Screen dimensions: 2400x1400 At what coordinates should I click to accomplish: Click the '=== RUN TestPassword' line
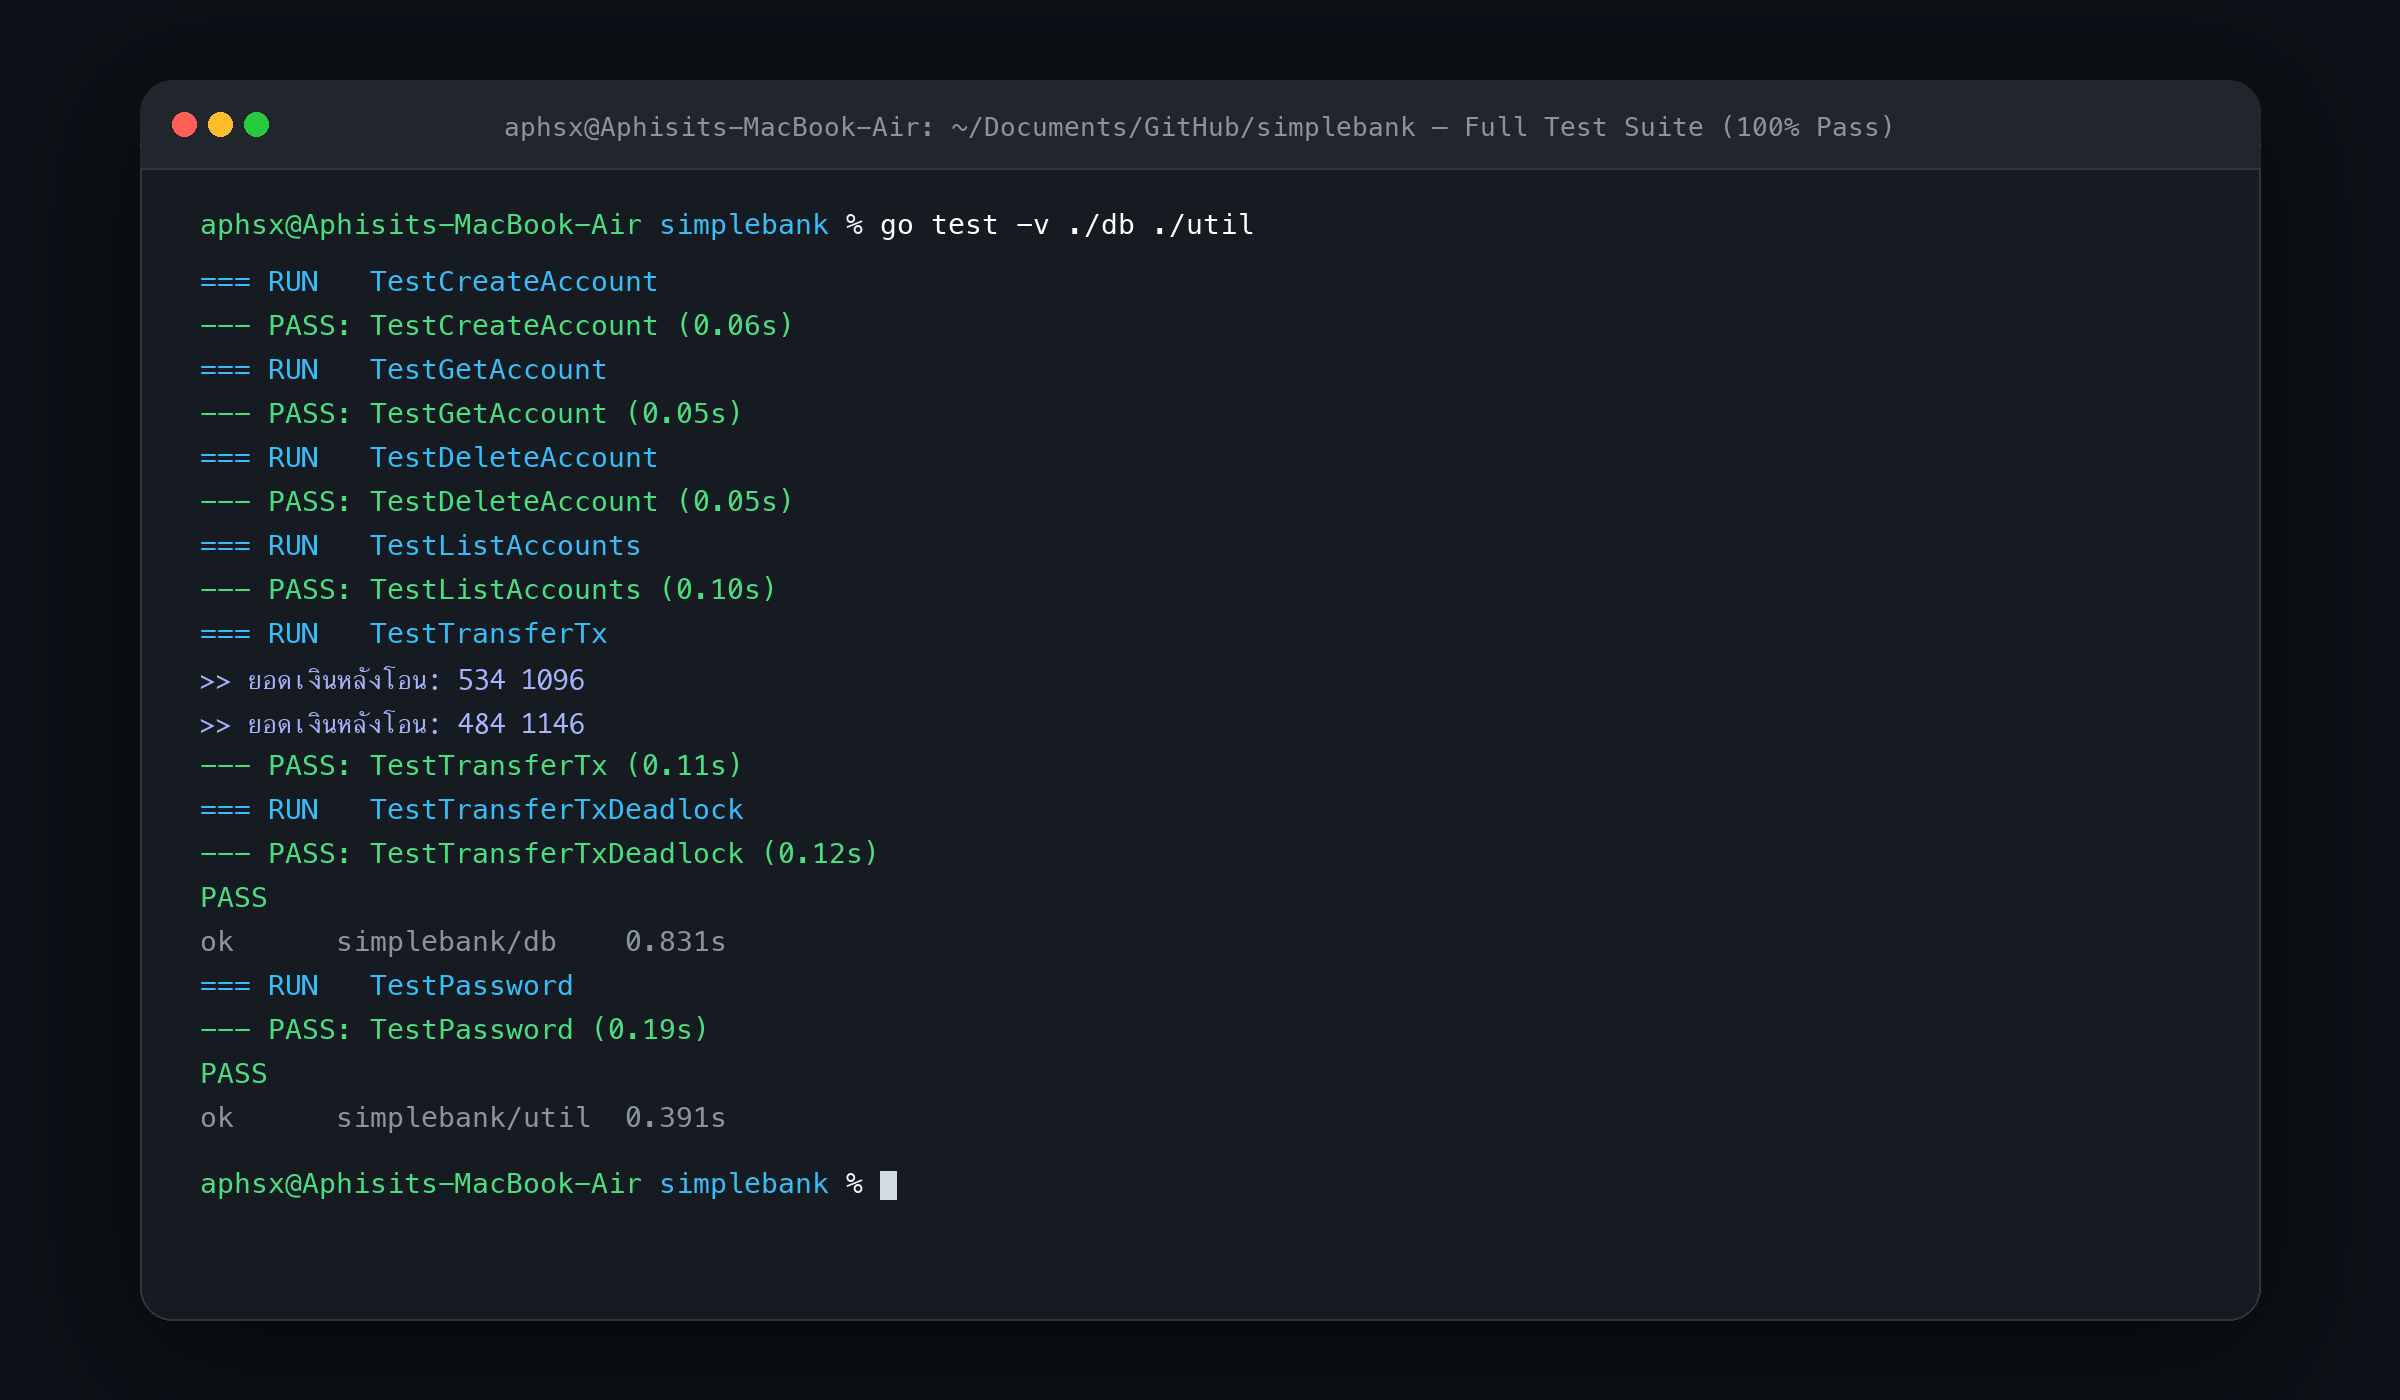[x=386, y=986]
